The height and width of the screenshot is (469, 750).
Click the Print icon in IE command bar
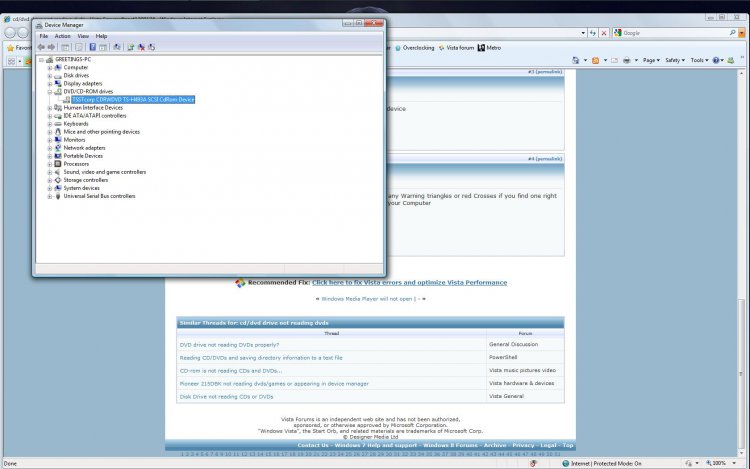click(627, 60)
